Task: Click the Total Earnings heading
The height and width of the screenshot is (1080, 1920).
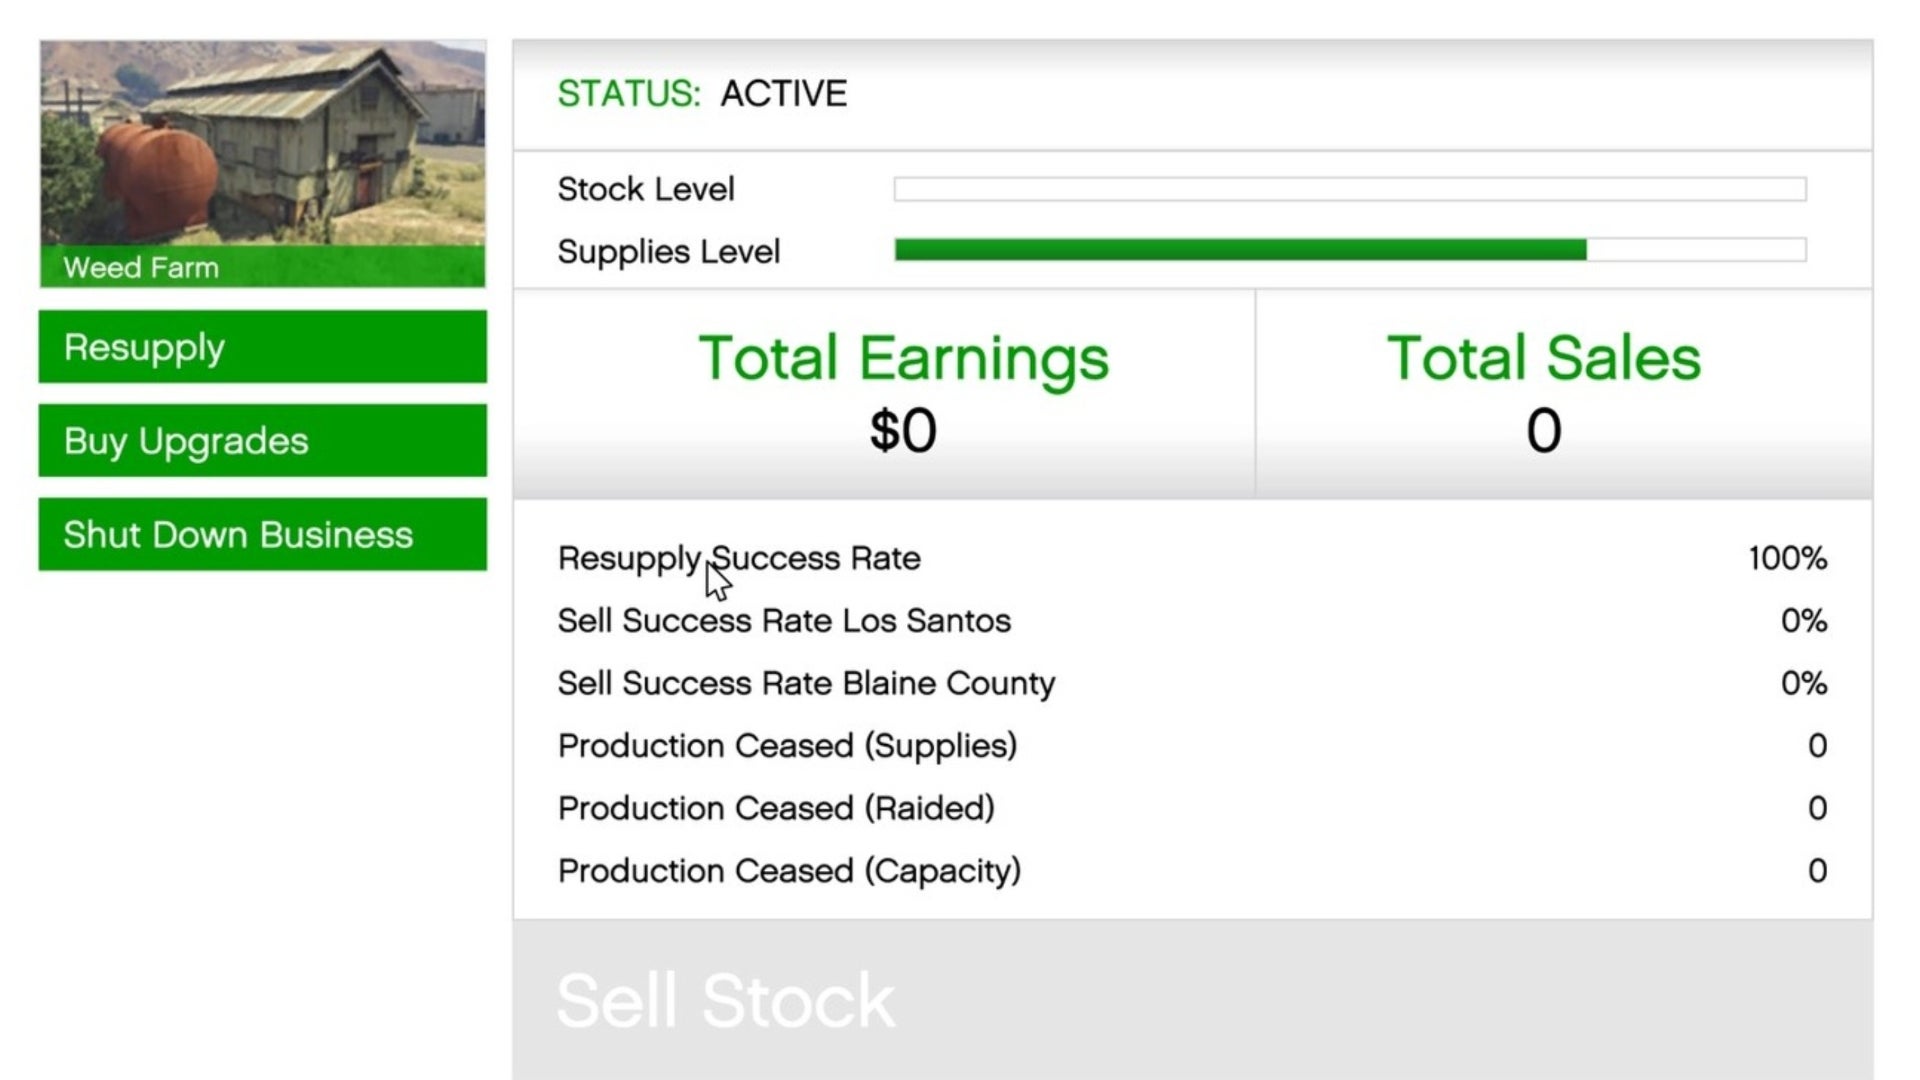Action: [903, 358]
